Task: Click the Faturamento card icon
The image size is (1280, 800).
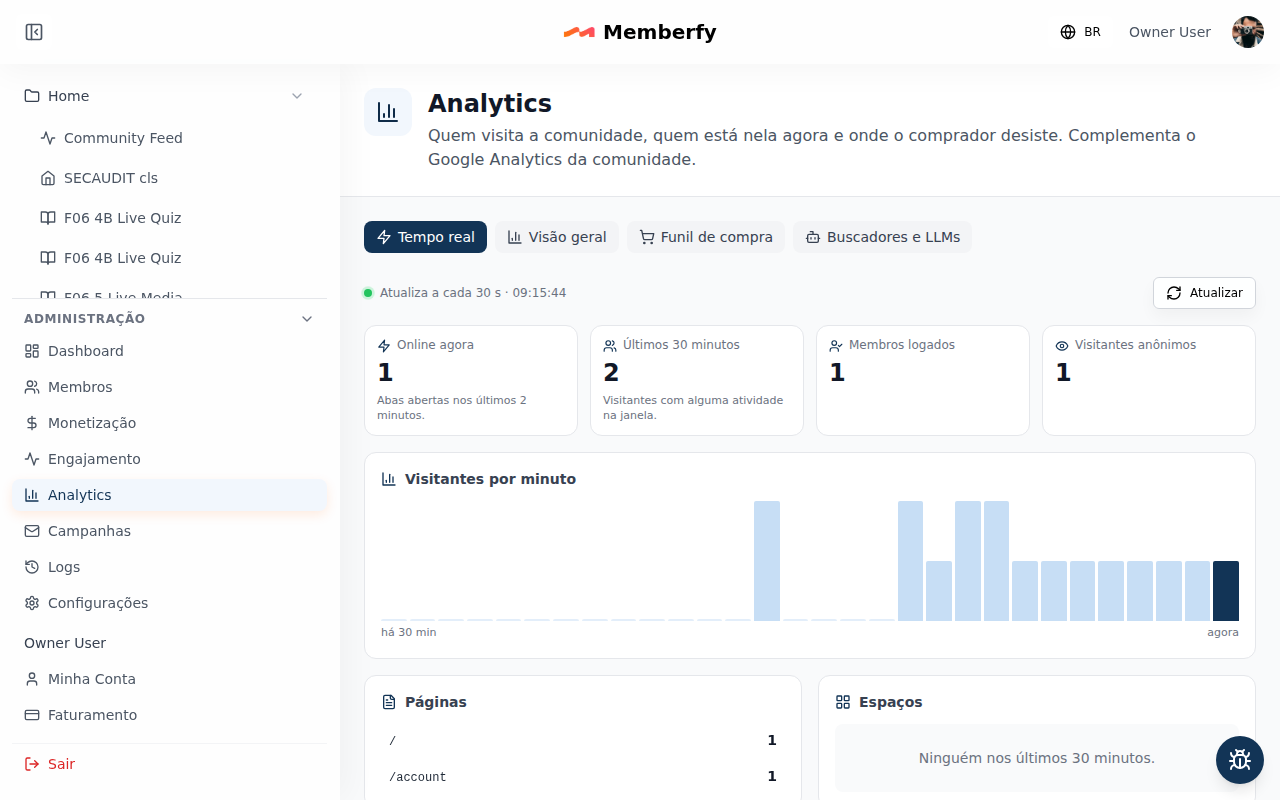Action: pos(32,715)
